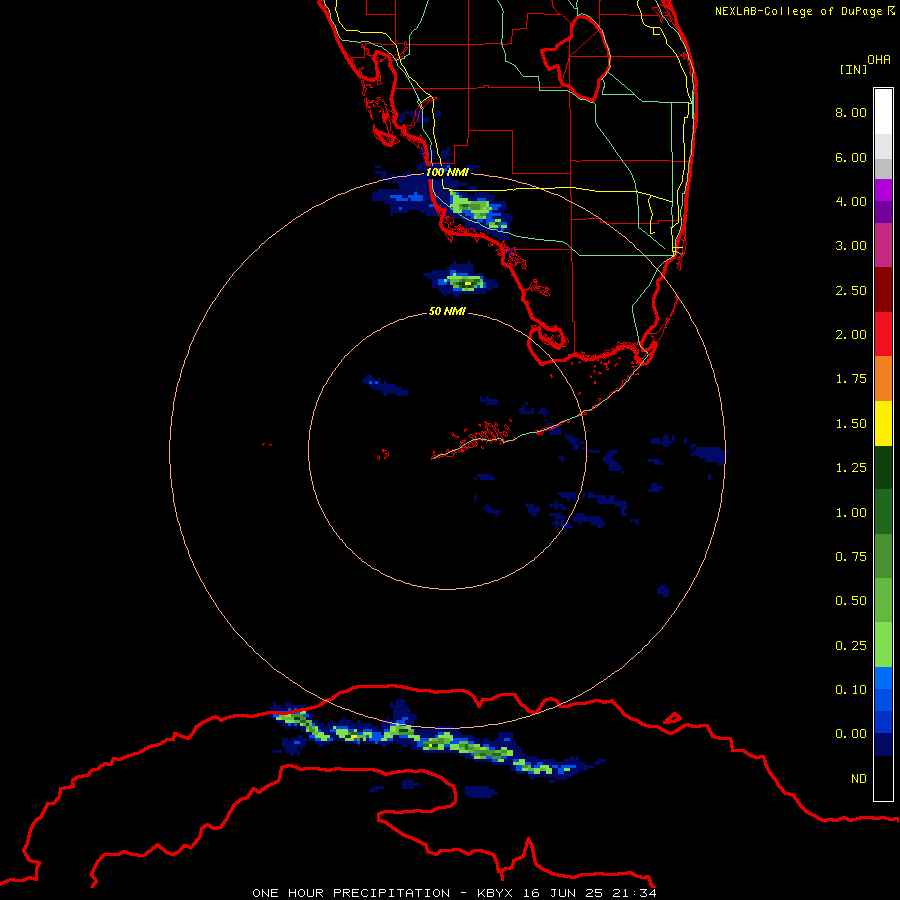Select the 2.50 legend value
The width and height of the screenshot is (900, 900).
tap(851, 290)
